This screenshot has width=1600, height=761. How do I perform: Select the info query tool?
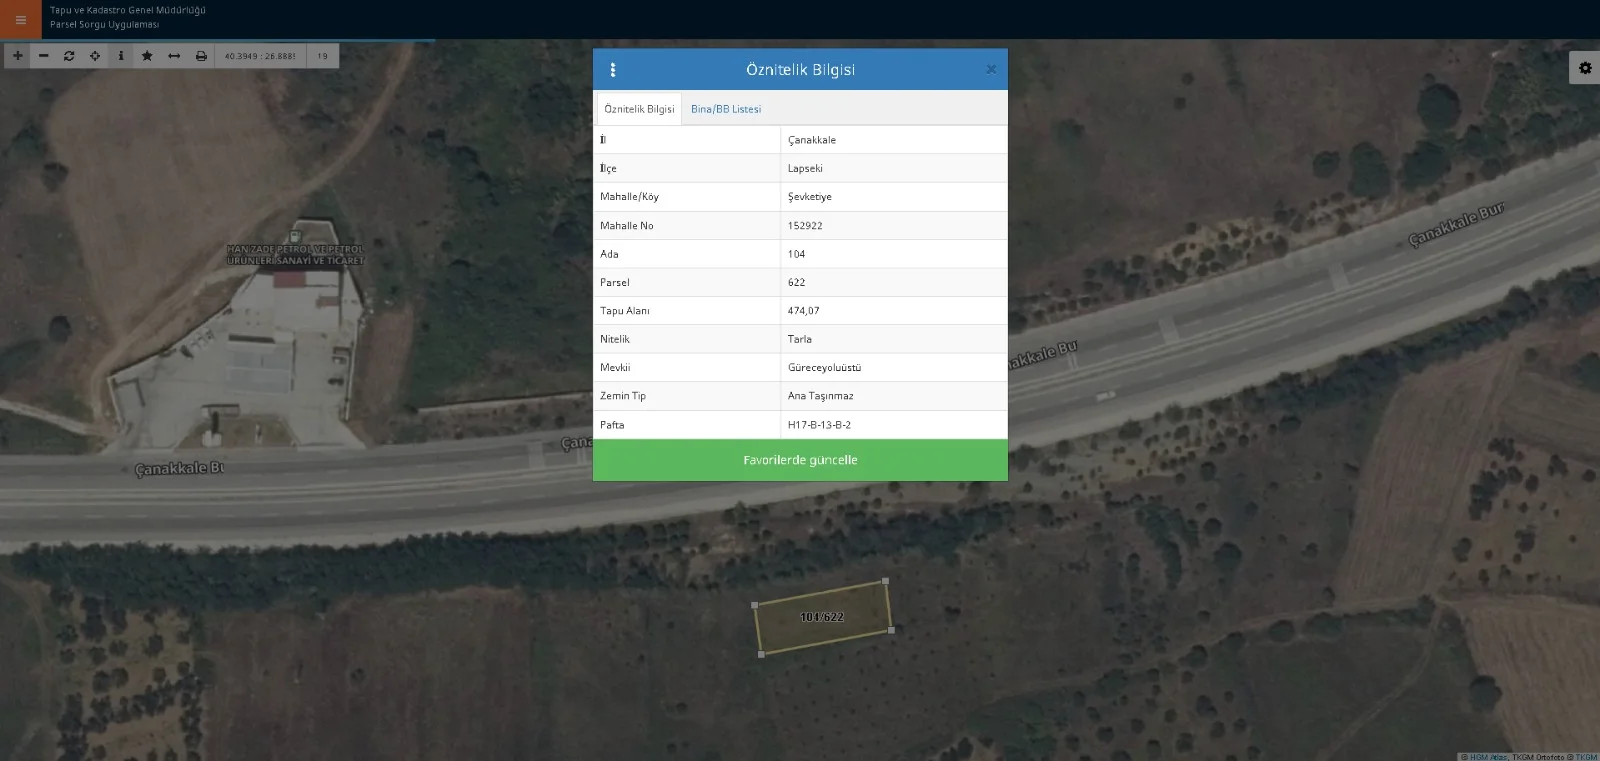121,56
